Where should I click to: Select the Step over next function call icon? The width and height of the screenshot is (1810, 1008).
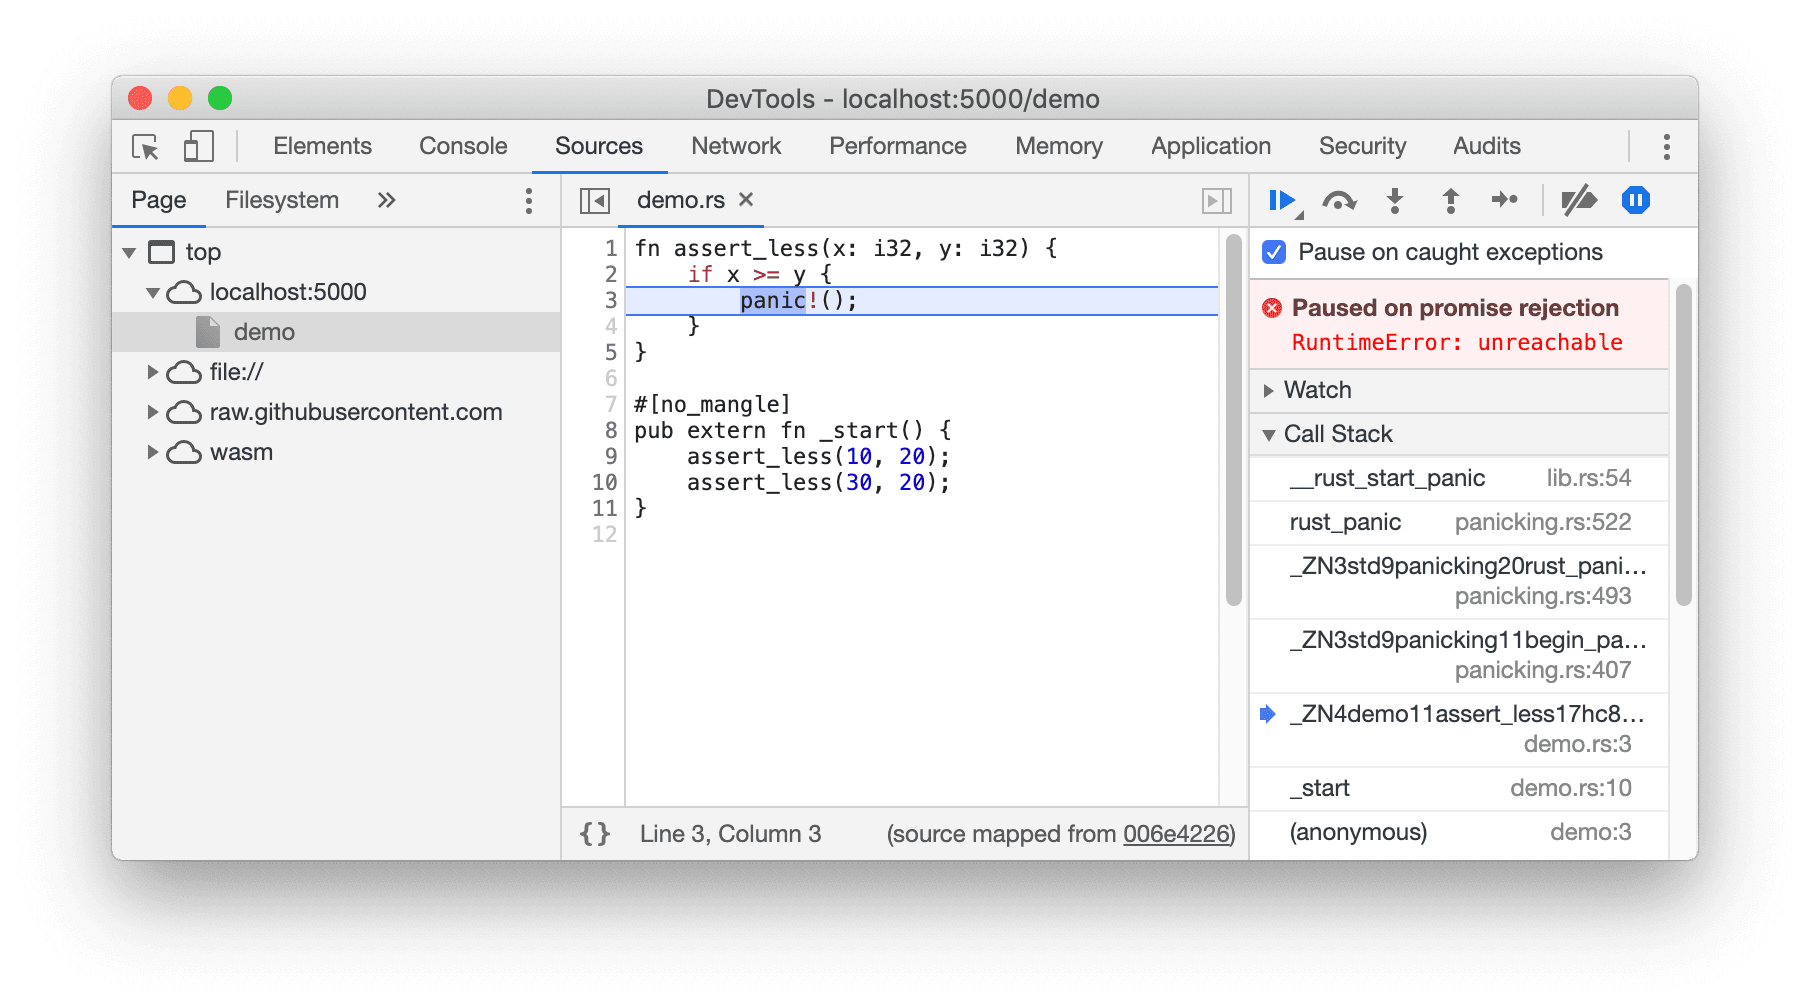[1340, 200]
